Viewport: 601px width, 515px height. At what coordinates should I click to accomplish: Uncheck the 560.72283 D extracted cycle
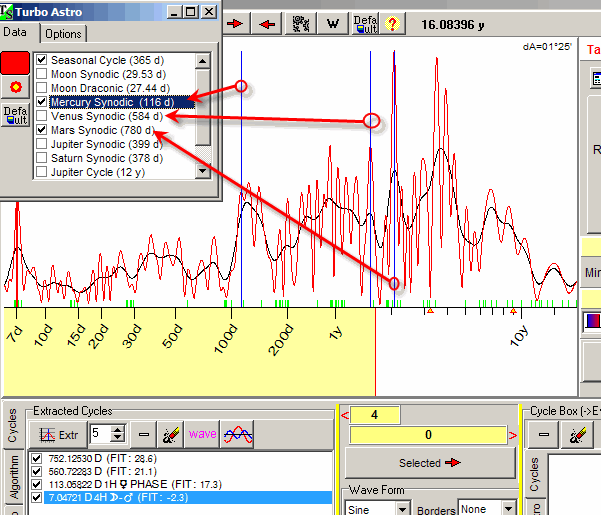tap(36, 471)
